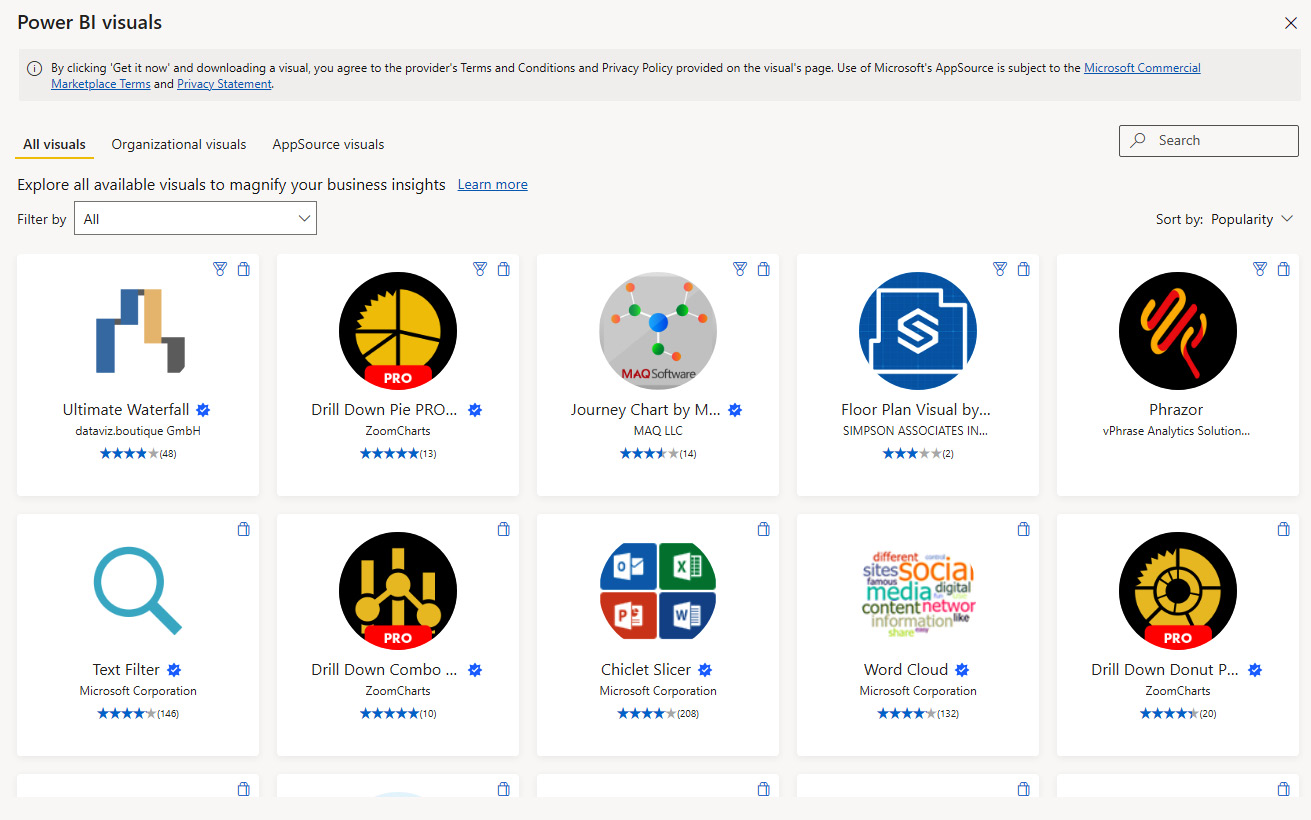
Task: Click the shopping bag icon on Floor Plan Visual card
Action: (x=1024, y=269)
